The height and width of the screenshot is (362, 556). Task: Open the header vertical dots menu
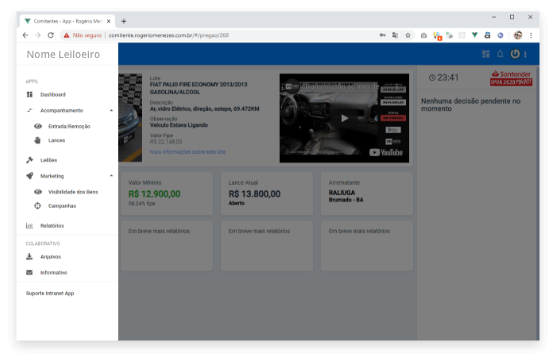(x=525, y=54)
